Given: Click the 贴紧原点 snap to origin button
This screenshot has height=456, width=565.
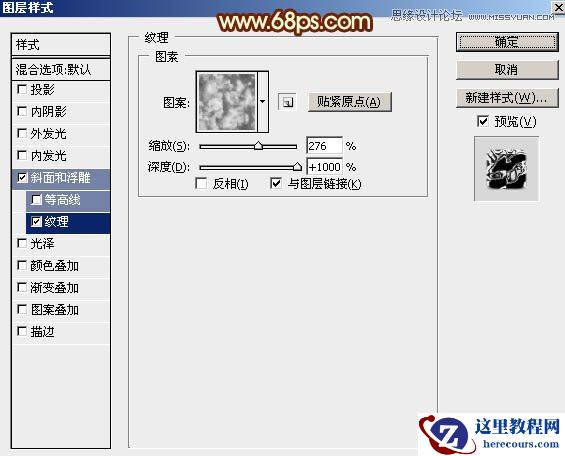Looking at the screenshot, I should 350,102.
